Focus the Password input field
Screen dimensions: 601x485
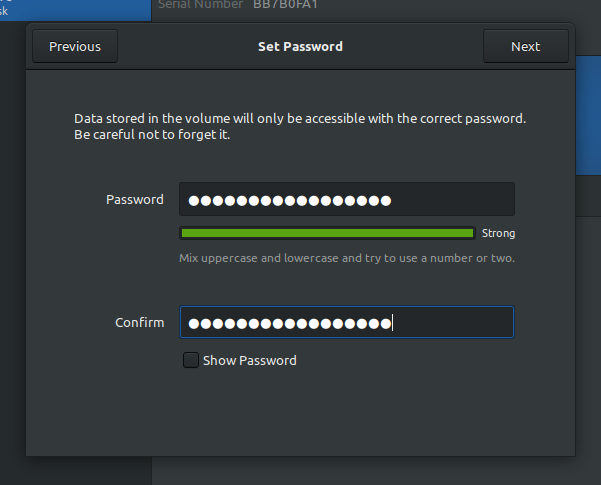[346, 199]
